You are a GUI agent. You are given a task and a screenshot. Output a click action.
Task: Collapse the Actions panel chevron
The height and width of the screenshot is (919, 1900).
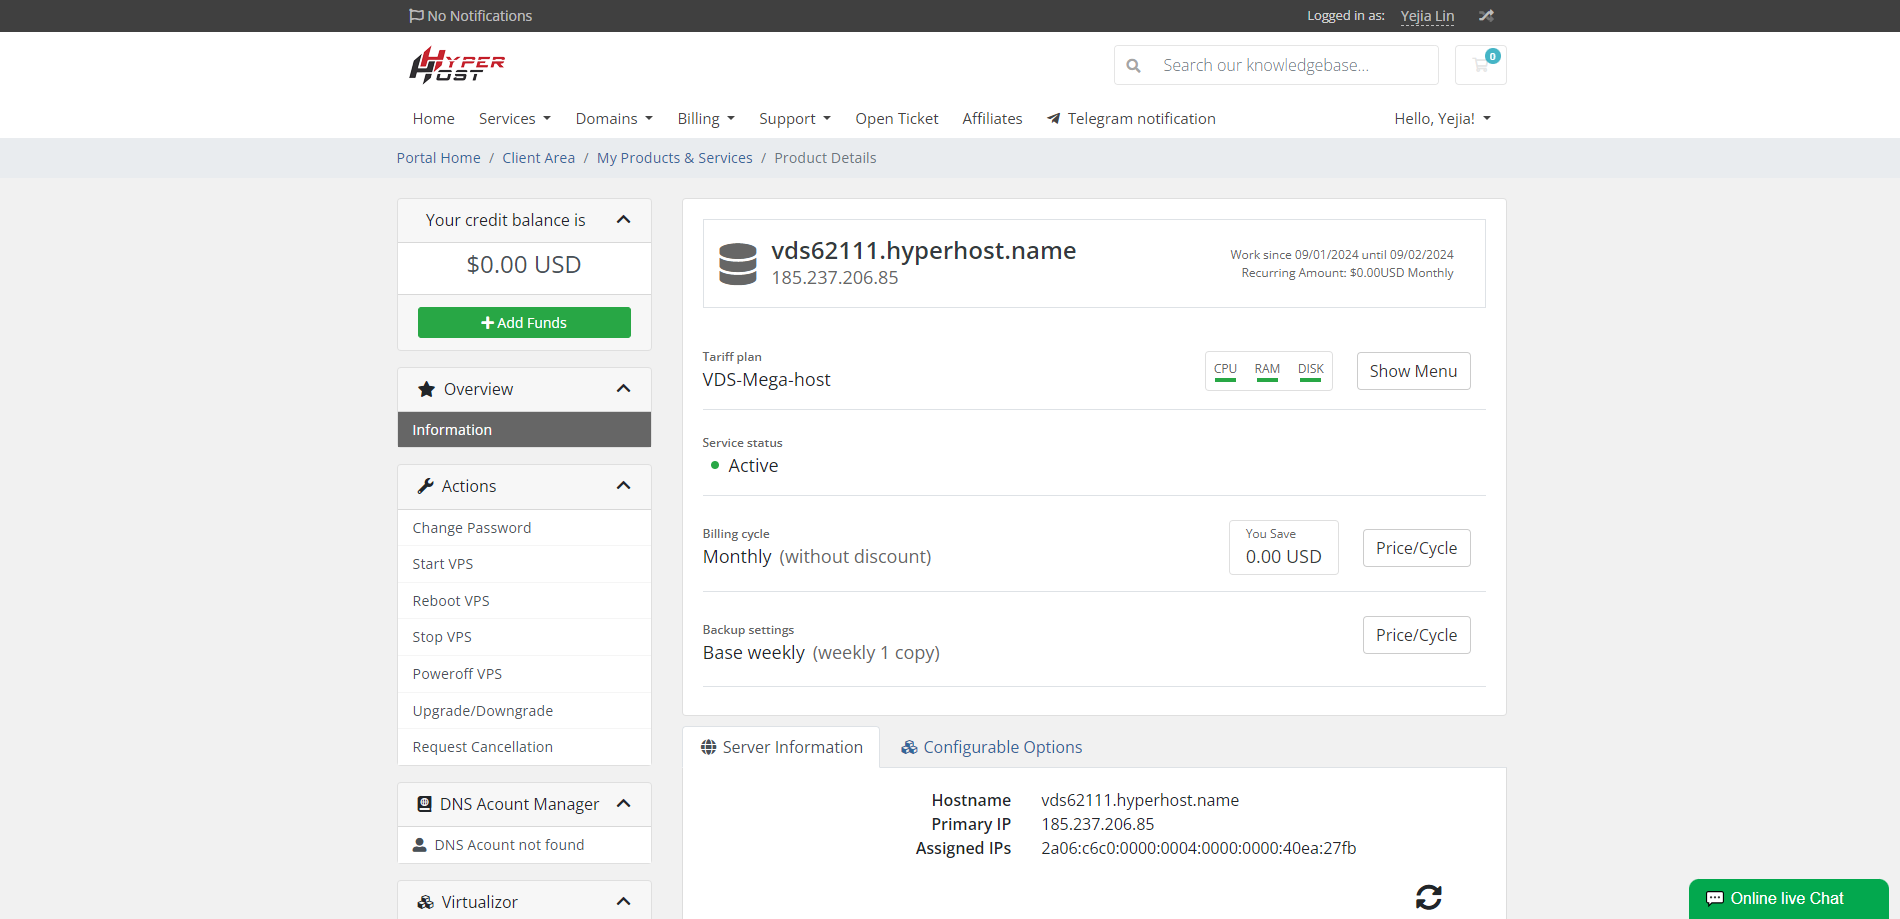click(623, 486)
